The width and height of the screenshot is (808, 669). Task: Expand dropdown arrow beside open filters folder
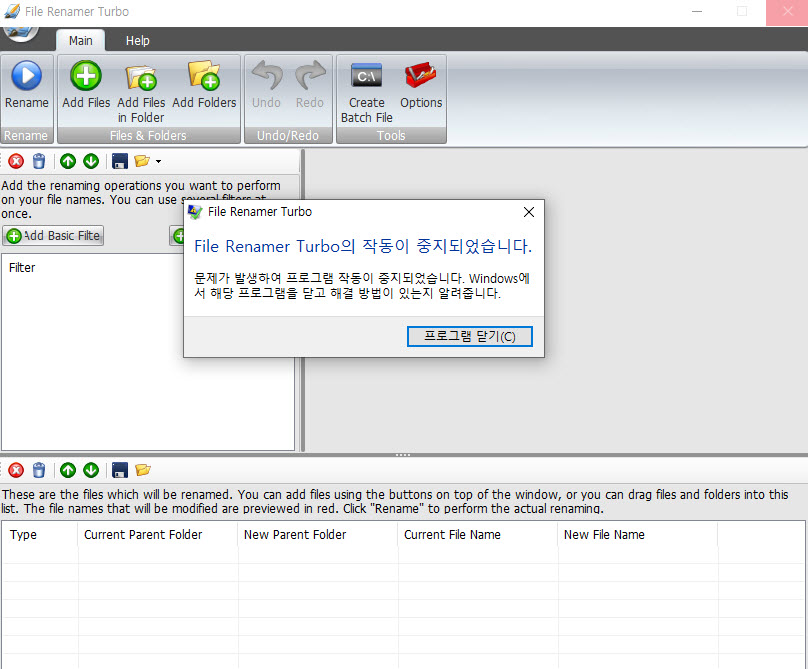click(x=158, y=162)
